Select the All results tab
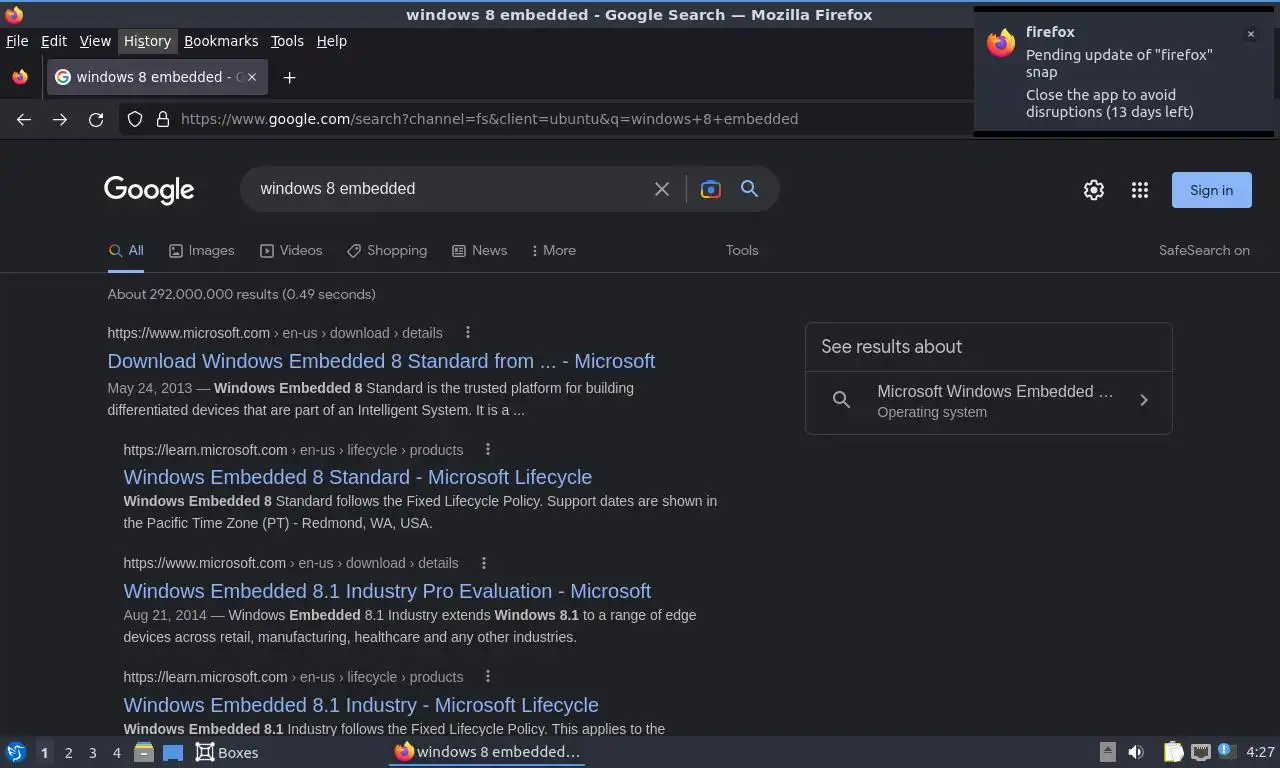The height and width of the screenshot is (768, 1280). point(126,251)
